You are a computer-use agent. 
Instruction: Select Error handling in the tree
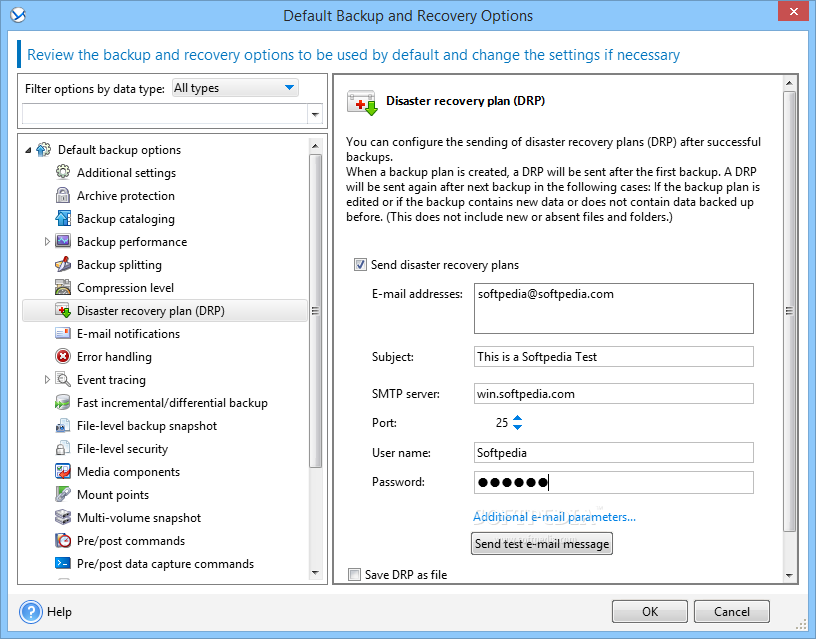point(114,356)
